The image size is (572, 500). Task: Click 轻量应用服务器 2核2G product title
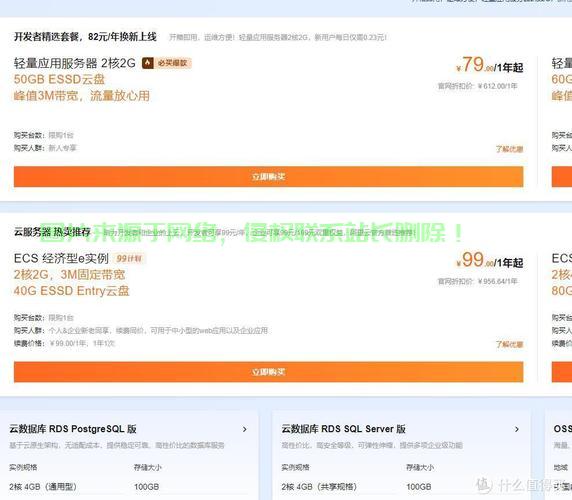click(x=75, y=63)
